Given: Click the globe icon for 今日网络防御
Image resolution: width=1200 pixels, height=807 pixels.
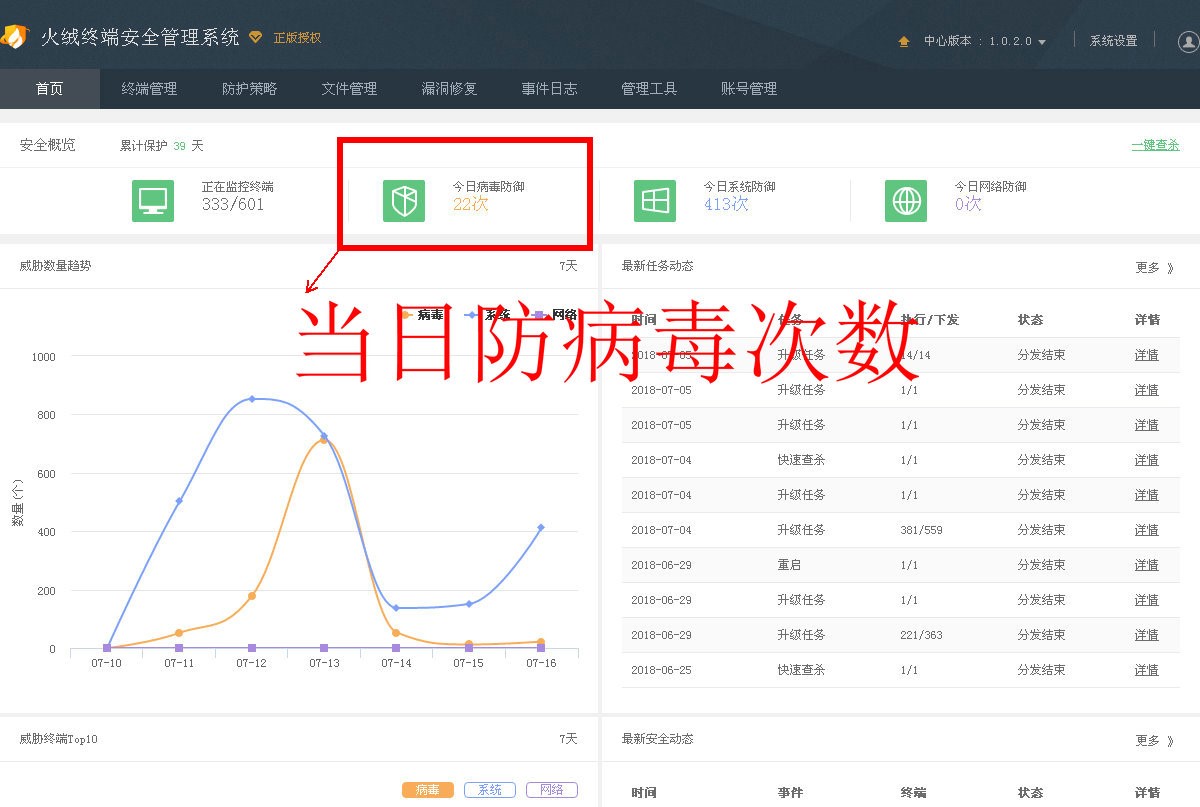Looking at the screenshot, I should click(906, 201).
